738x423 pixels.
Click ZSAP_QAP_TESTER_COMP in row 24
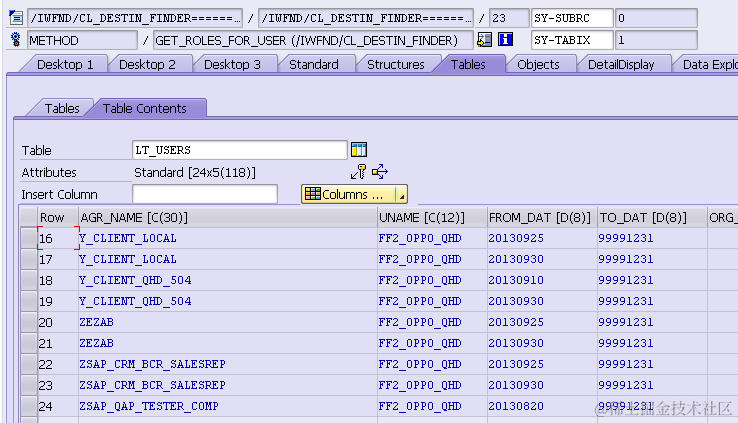[149, 406]
